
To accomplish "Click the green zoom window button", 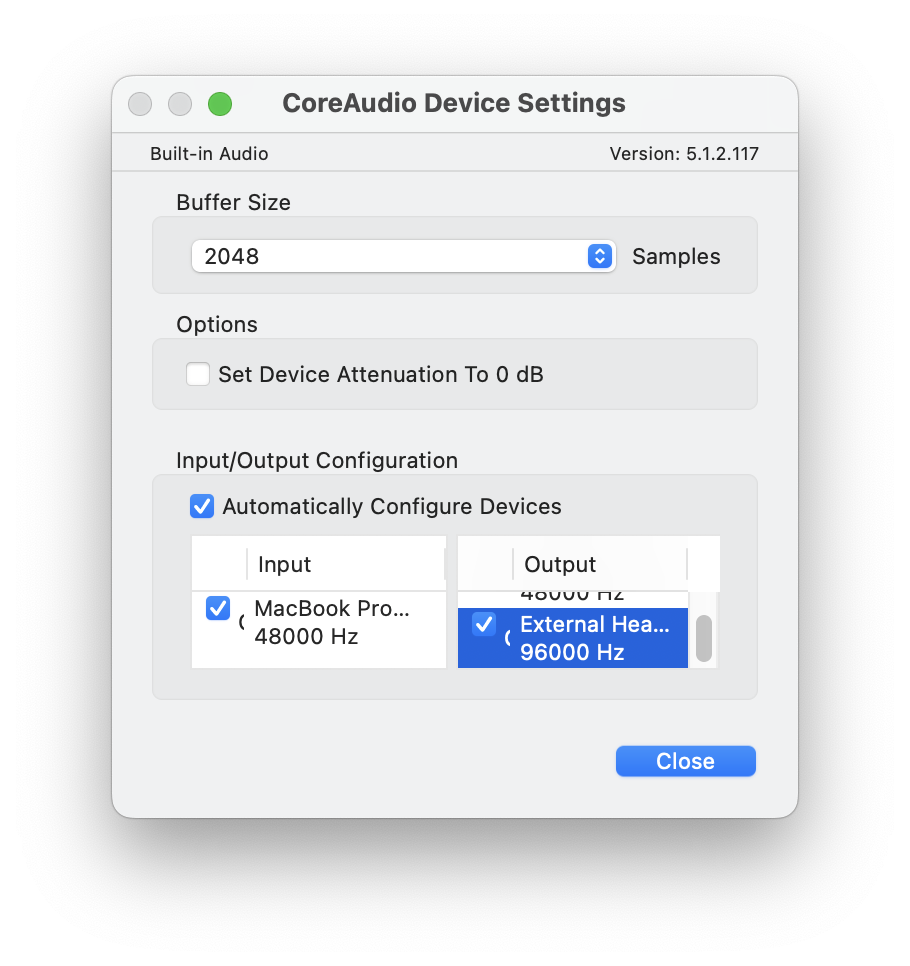I will pos(219,104).
